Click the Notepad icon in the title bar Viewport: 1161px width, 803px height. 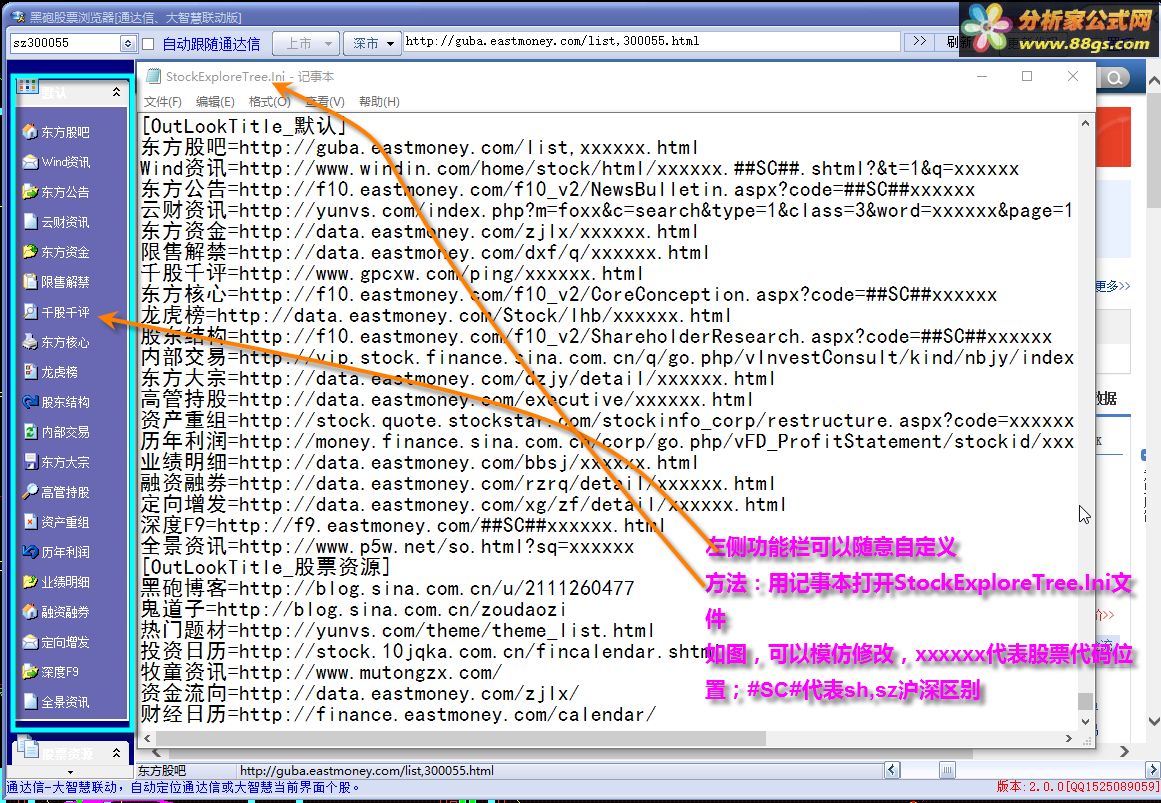click(153, 76)
